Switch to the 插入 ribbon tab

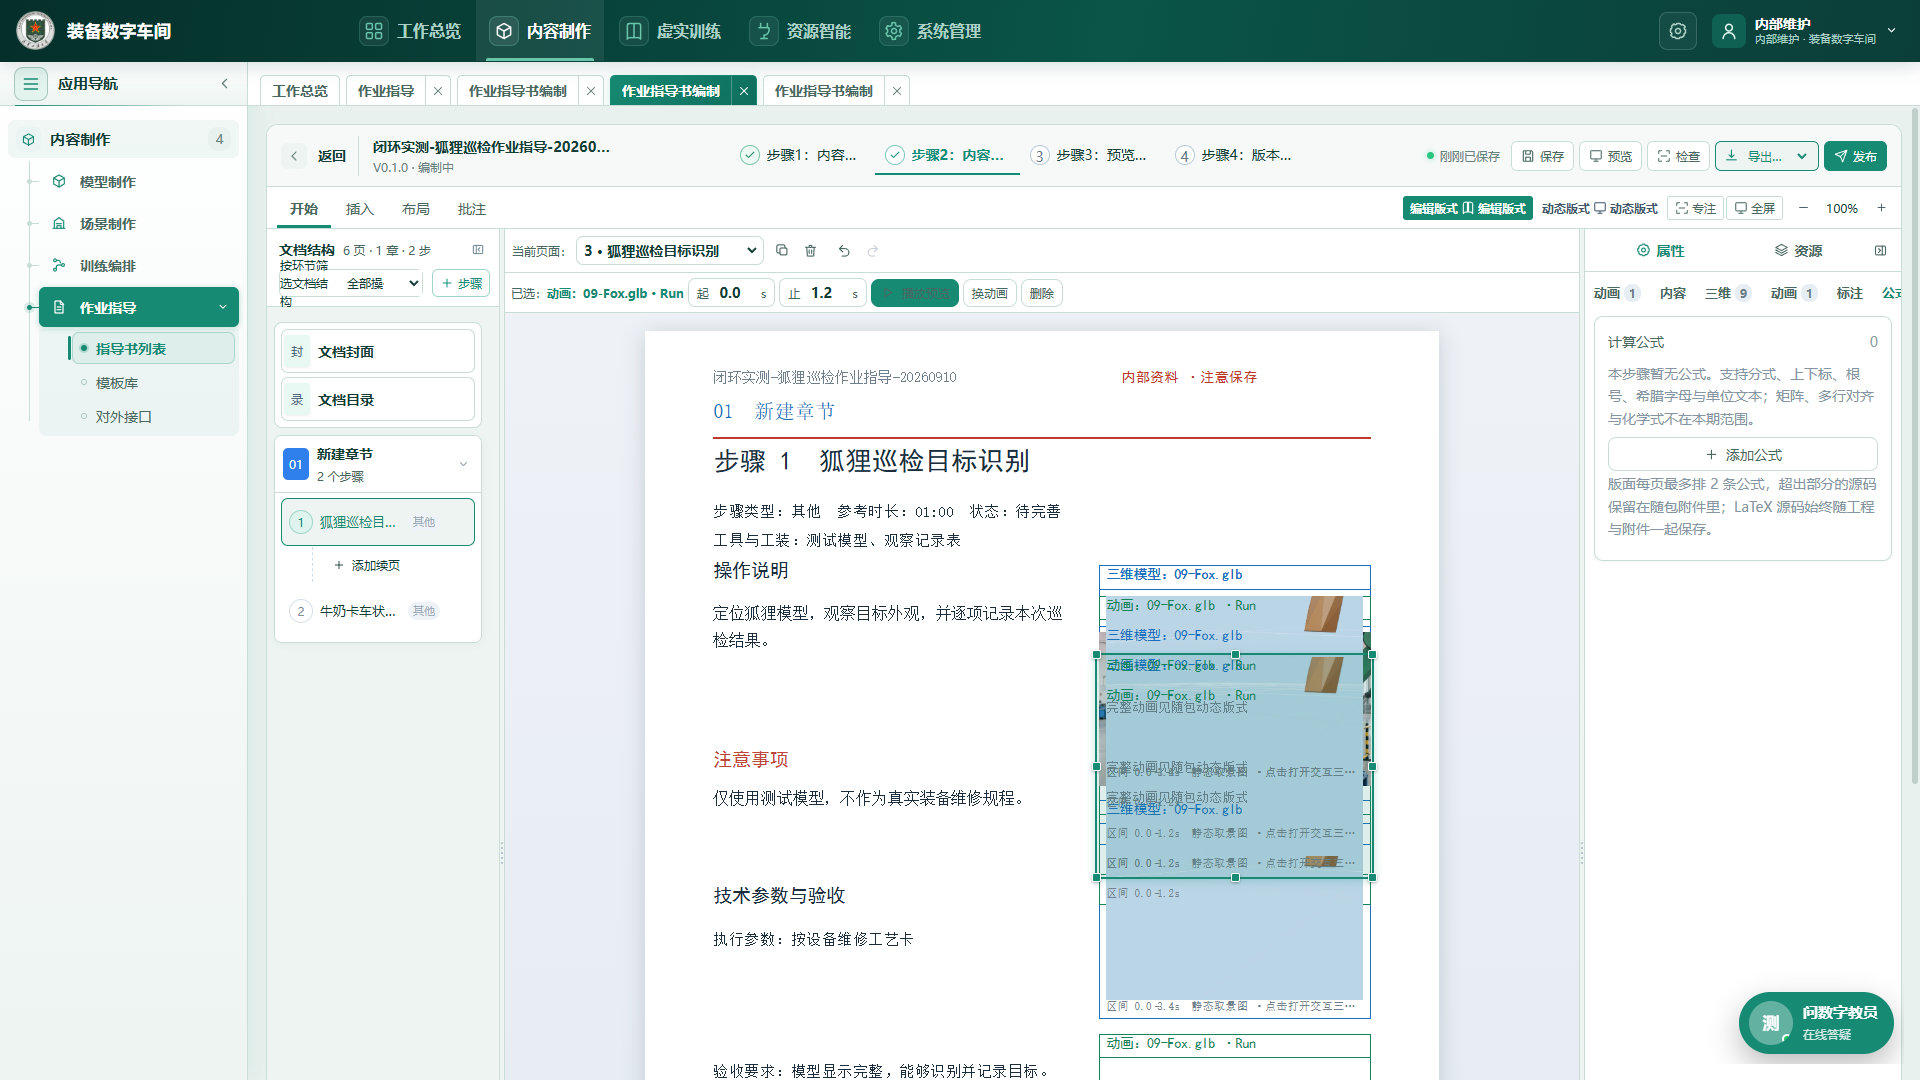coord(359,209)
